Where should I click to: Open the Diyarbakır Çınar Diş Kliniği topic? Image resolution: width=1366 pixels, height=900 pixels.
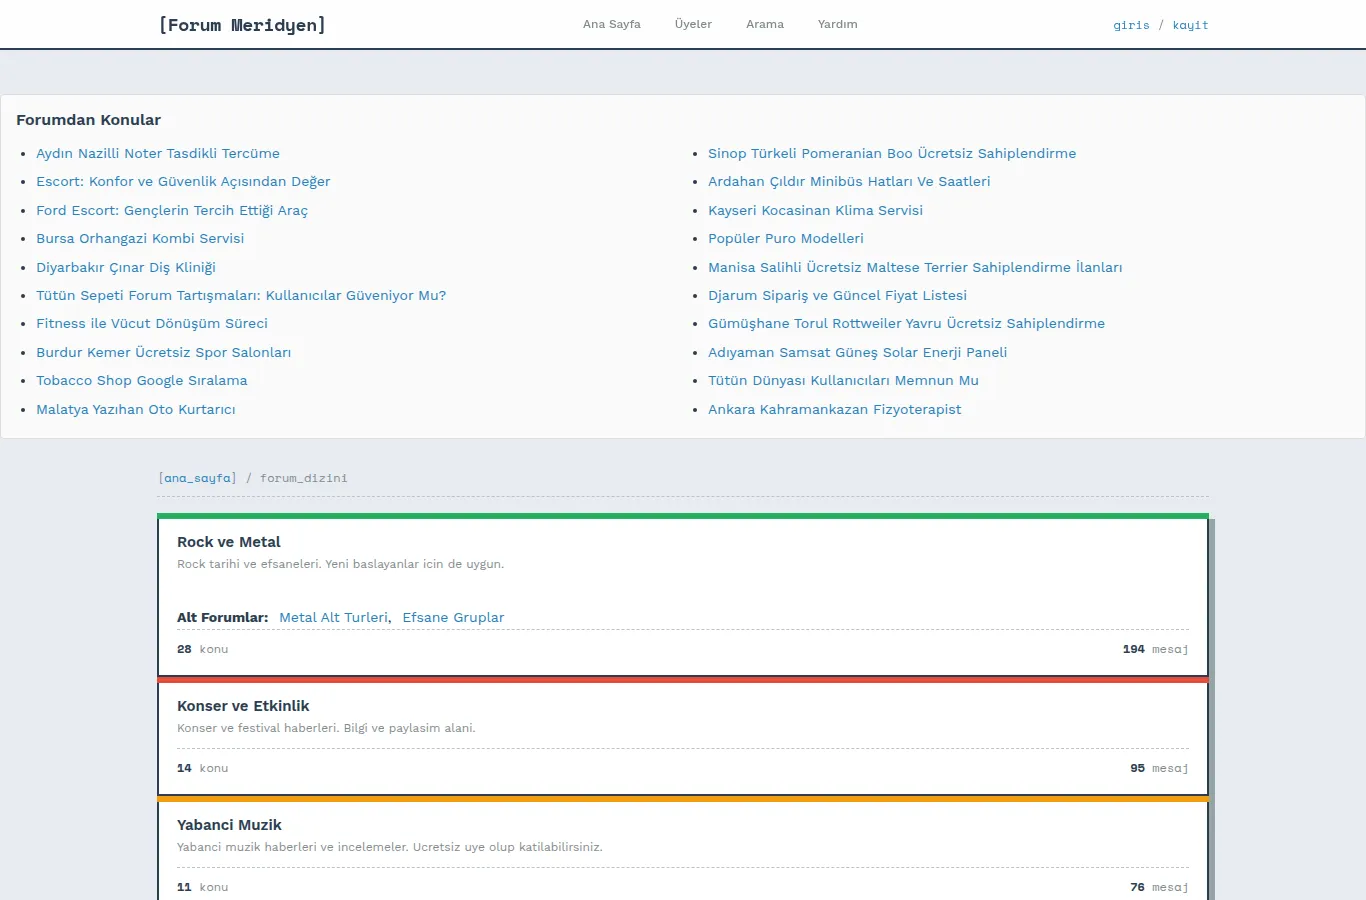click(126, 267)
